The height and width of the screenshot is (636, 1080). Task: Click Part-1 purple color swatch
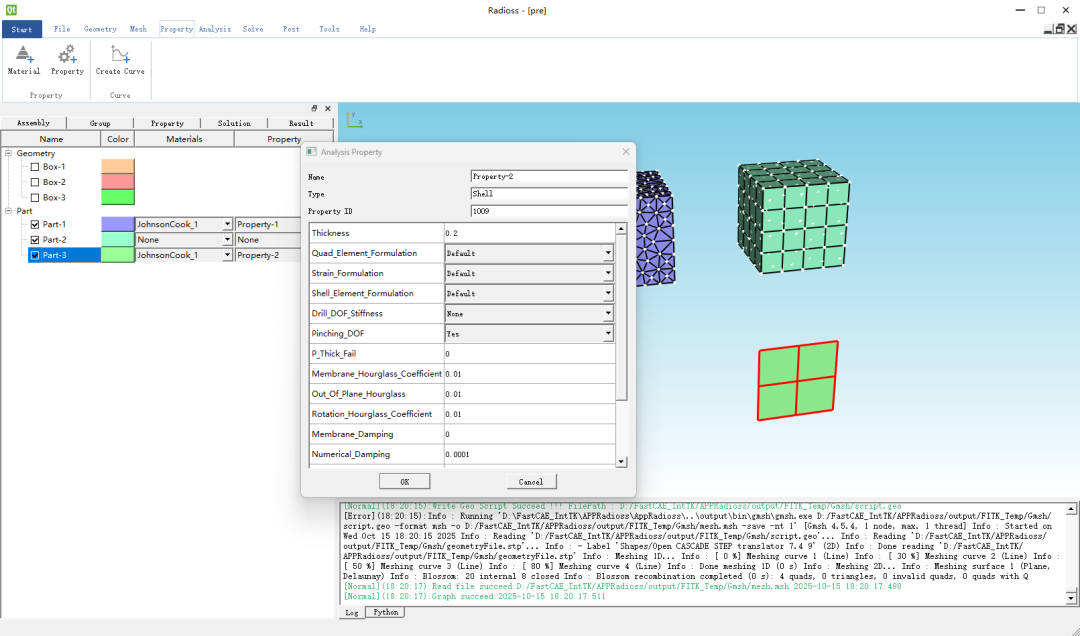[118, 224]
